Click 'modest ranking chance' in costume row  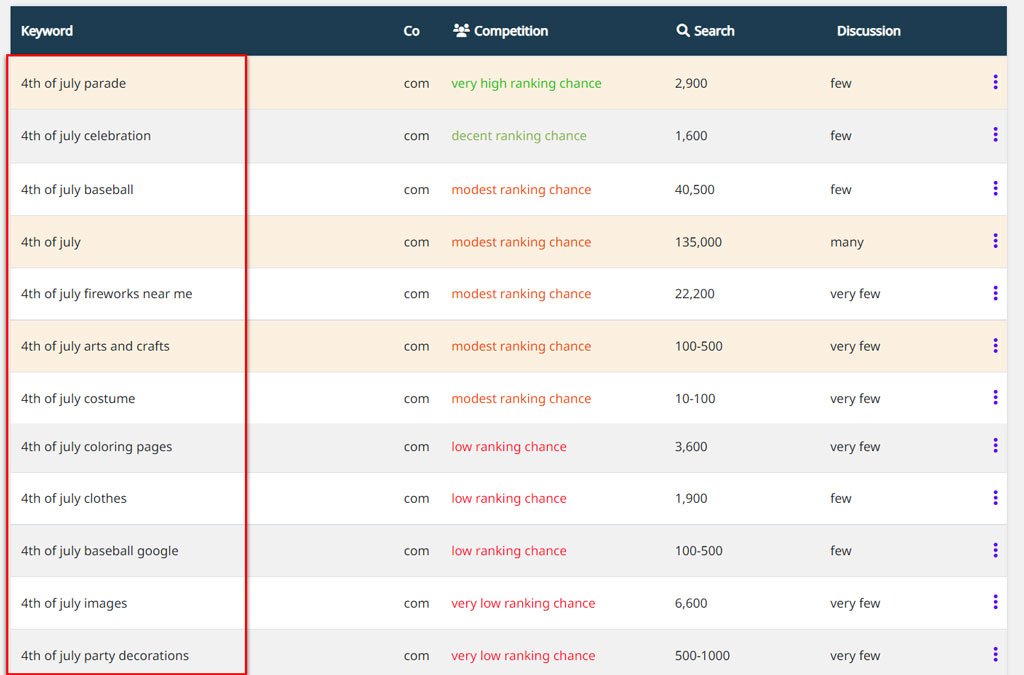pyautogui.click(x=521, y=399)
